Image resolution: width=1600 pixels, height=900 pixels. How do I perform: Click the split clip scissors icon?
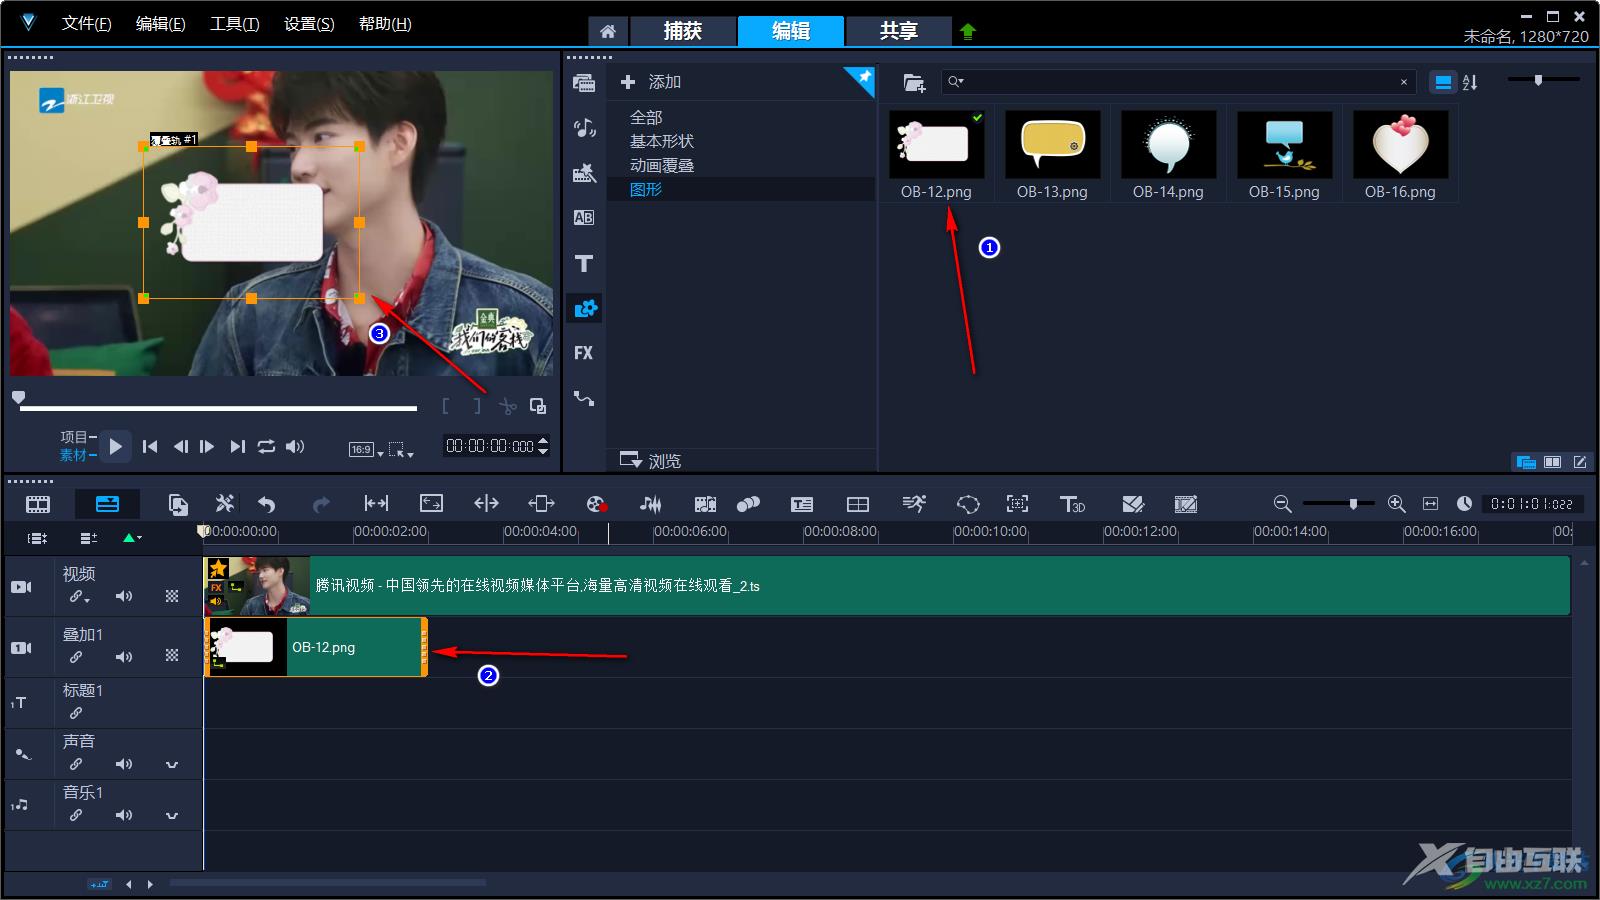point(508,406)
